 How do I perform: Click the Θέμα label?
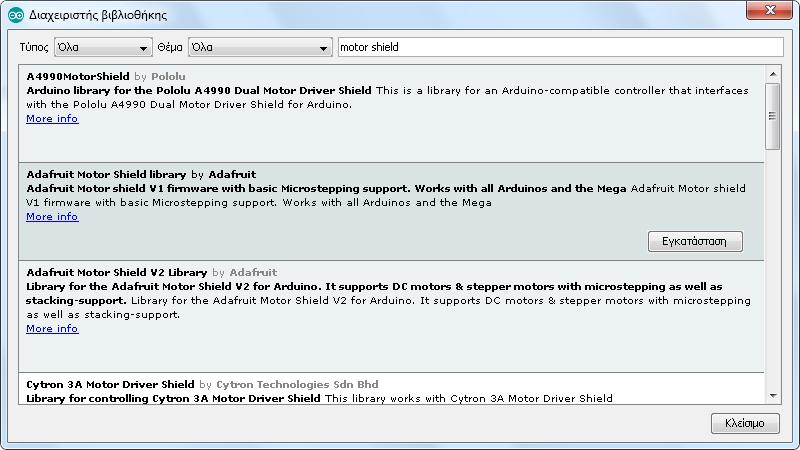coord(170,47)
